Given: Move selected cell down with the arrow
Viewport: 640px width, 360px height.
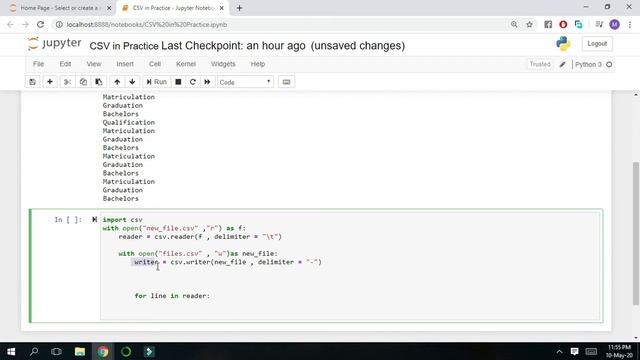Looking at the screenshot, I should point(132,82).
